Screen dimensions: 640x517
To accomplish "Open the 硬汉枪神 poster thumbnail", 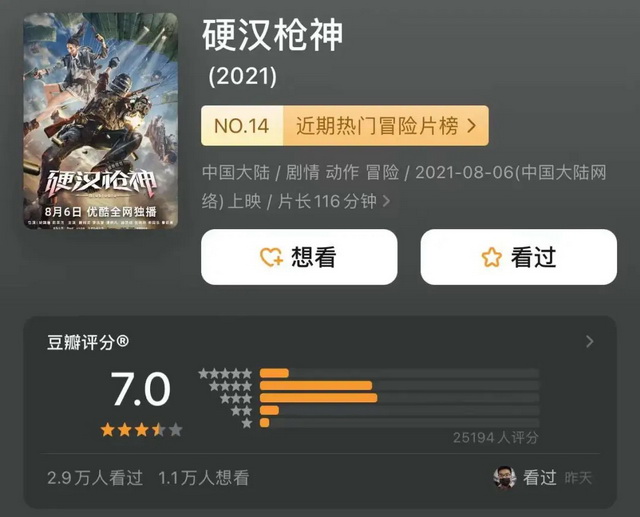I will click(x=101, y=121).
